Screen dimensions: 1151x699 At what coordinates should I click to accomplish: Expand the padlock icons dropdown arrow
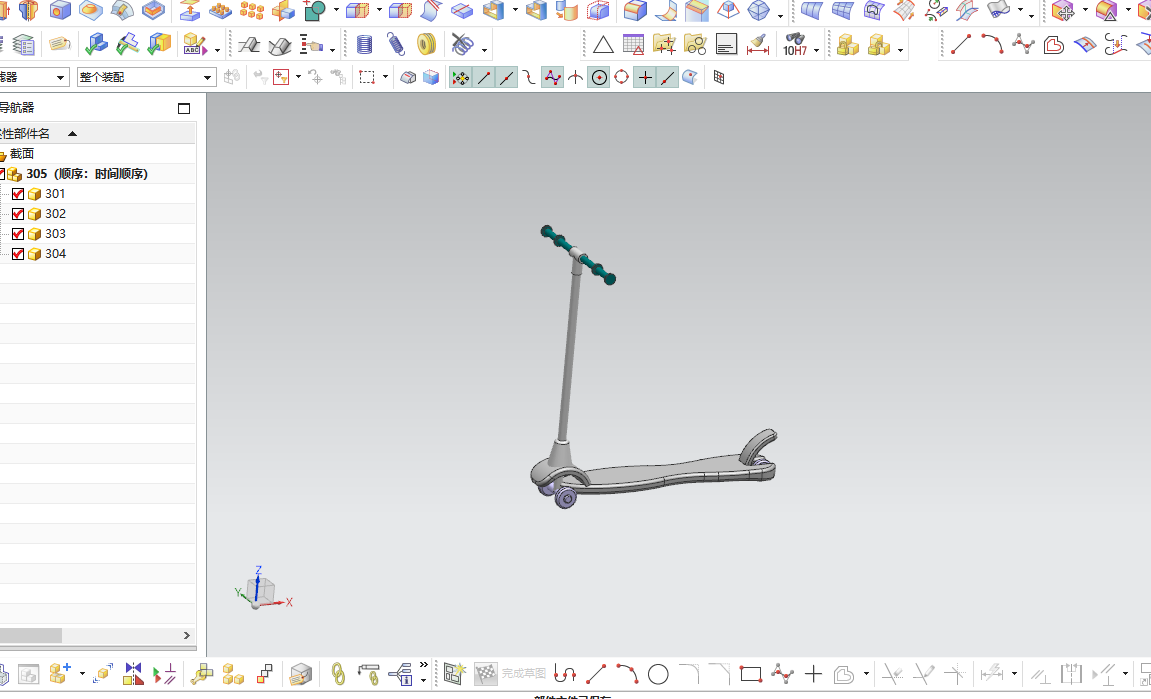coord(900,50)
